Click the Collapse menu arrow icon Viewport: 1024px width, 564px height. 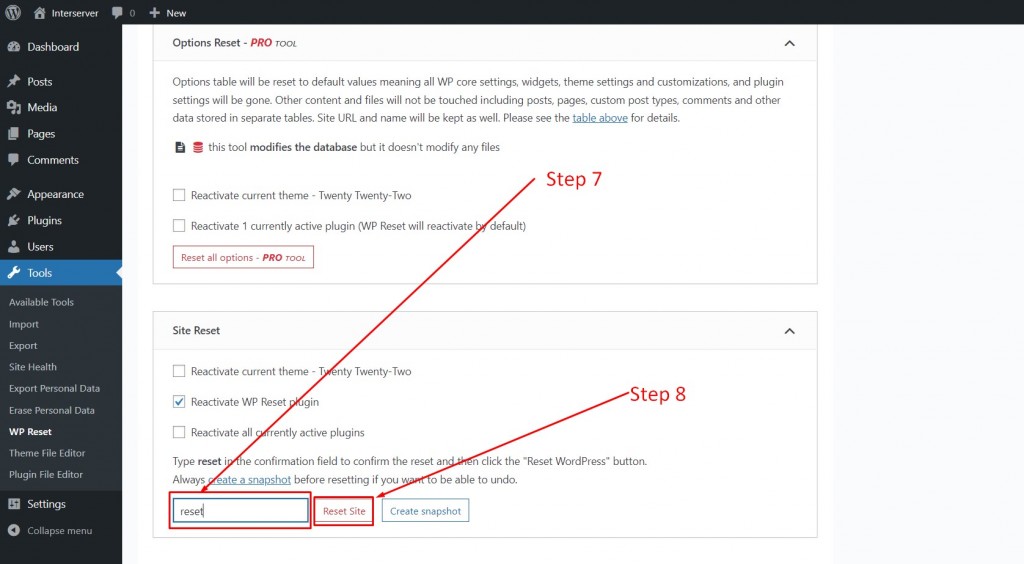pyautogui.click(x=14, y=531)
